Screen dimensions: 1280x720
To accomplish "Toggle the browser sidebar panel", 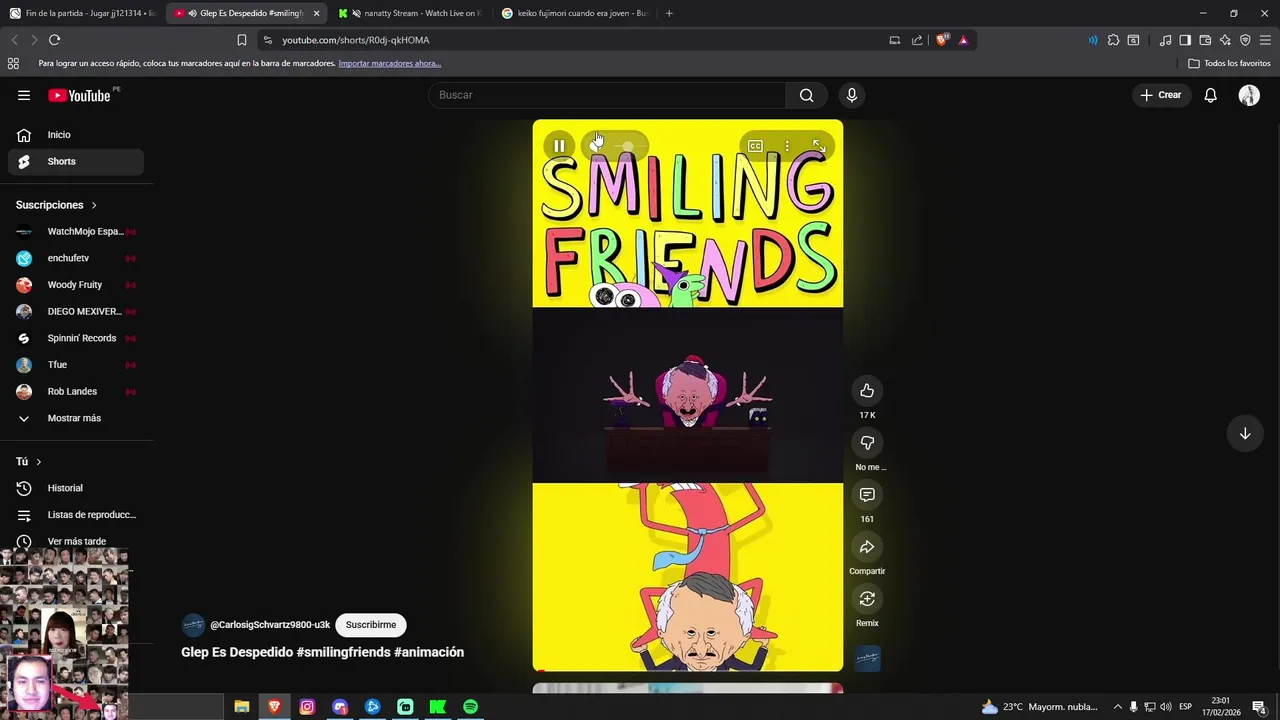I will pyautogui.click(x=1185, y=40).
